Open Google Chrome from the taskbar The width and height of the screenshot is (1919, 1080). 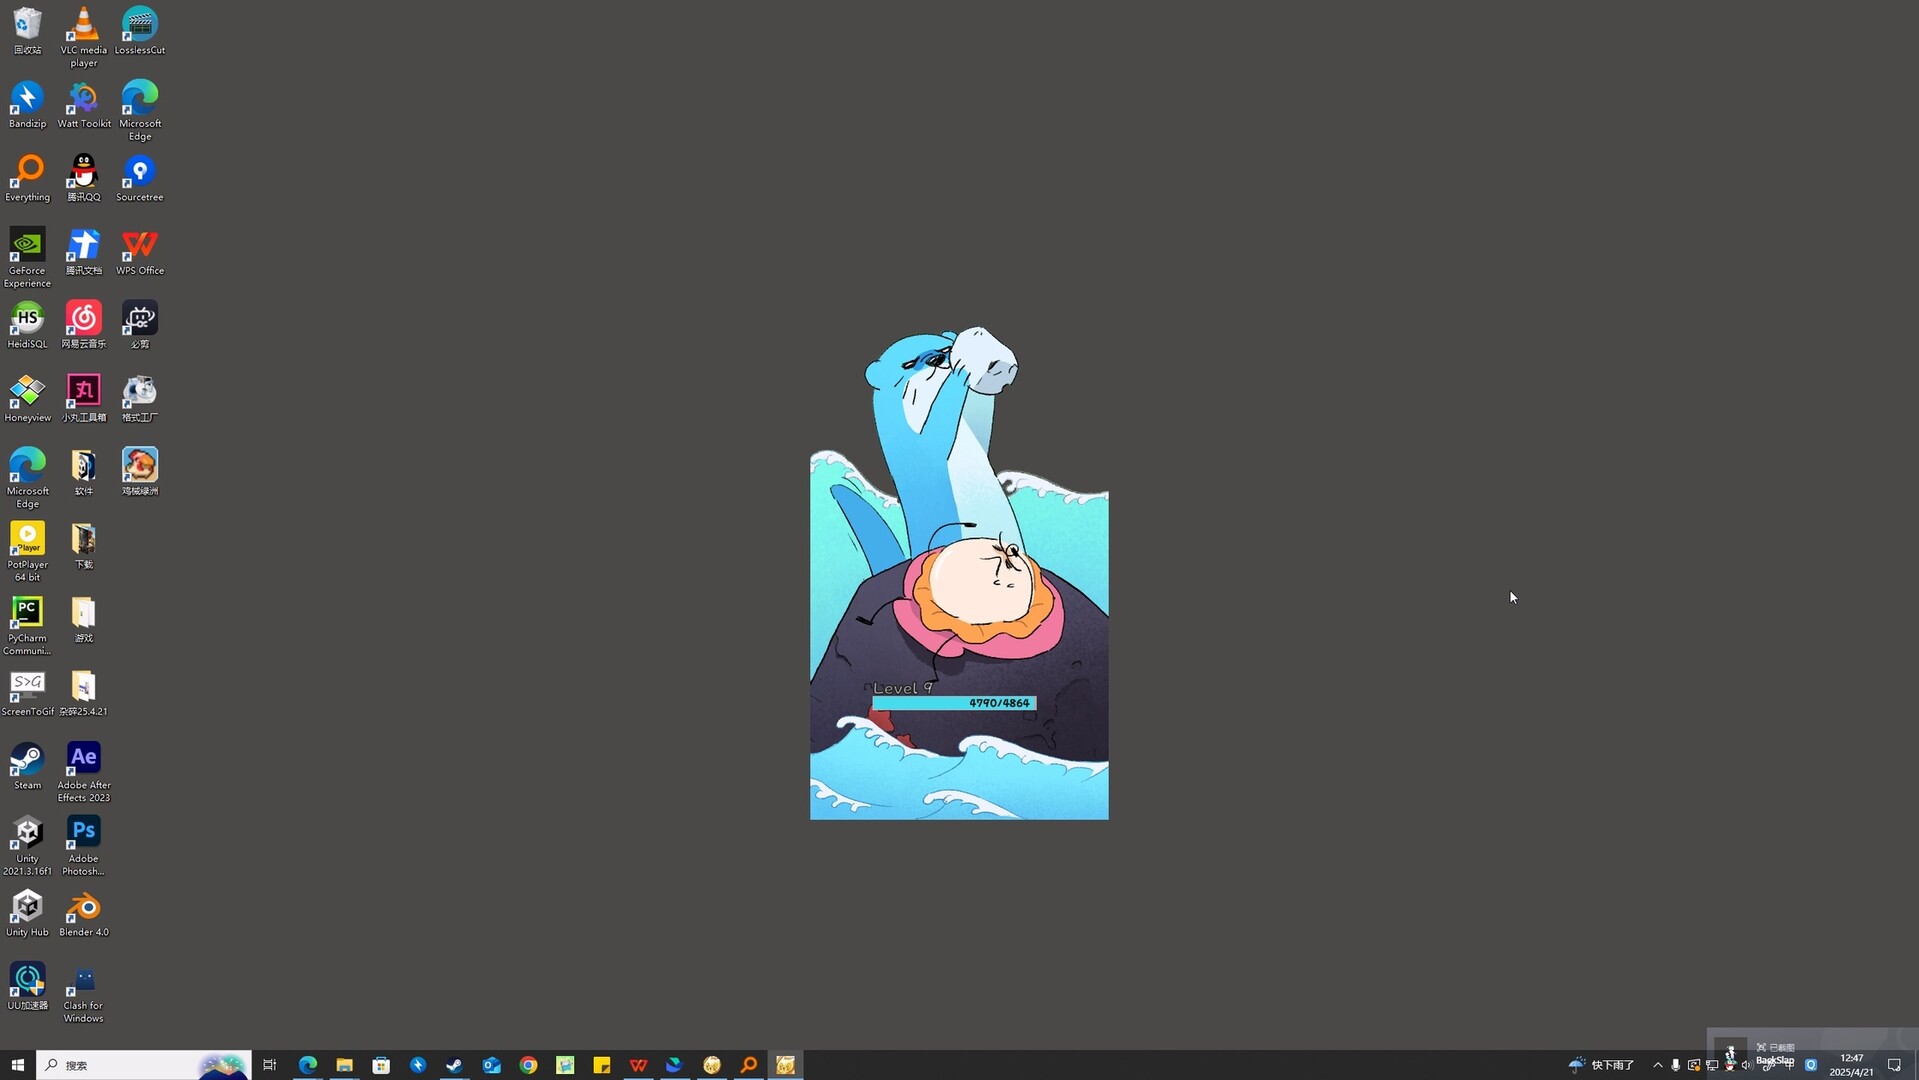point(528,1065)
